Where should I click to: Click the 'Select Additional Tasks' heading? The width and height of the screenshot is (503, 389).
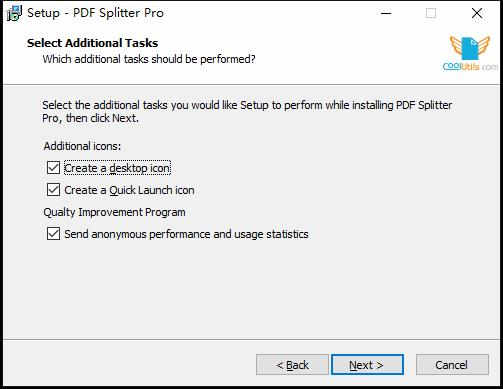(x=93, y=43)
